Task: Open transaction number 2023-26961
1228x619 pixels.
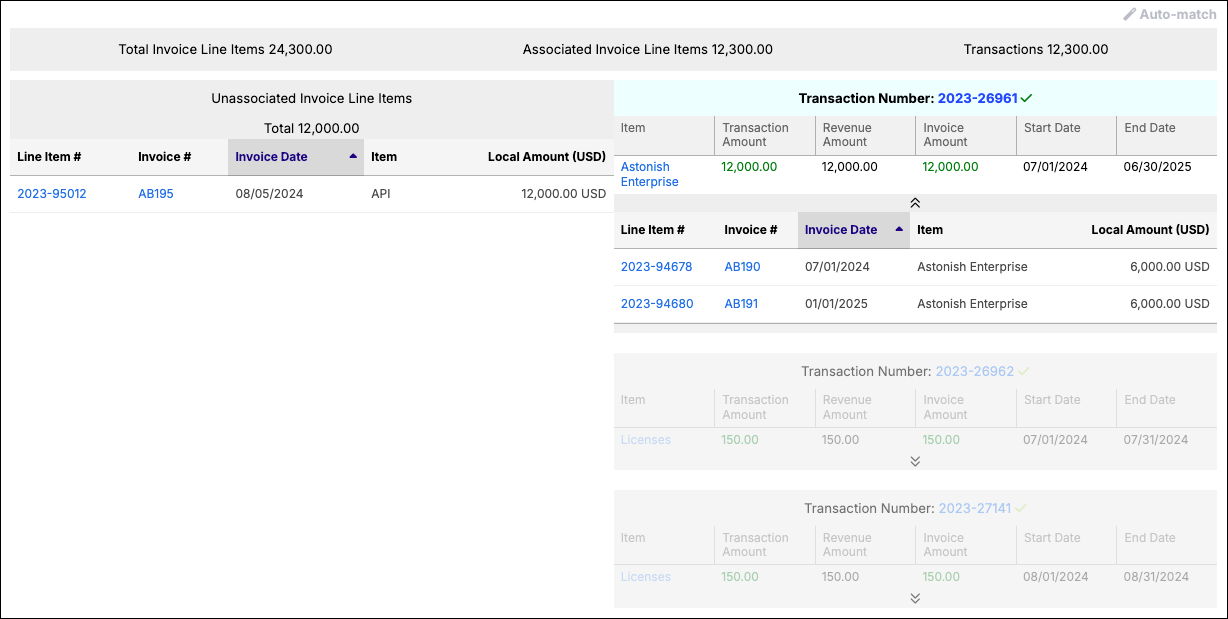Action: point(977,98)
